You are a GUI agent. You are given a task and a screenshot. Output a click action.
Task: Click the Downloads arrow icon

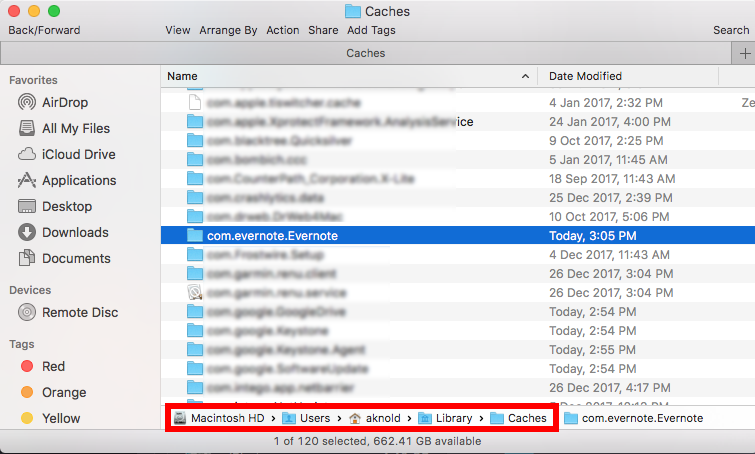27,232
